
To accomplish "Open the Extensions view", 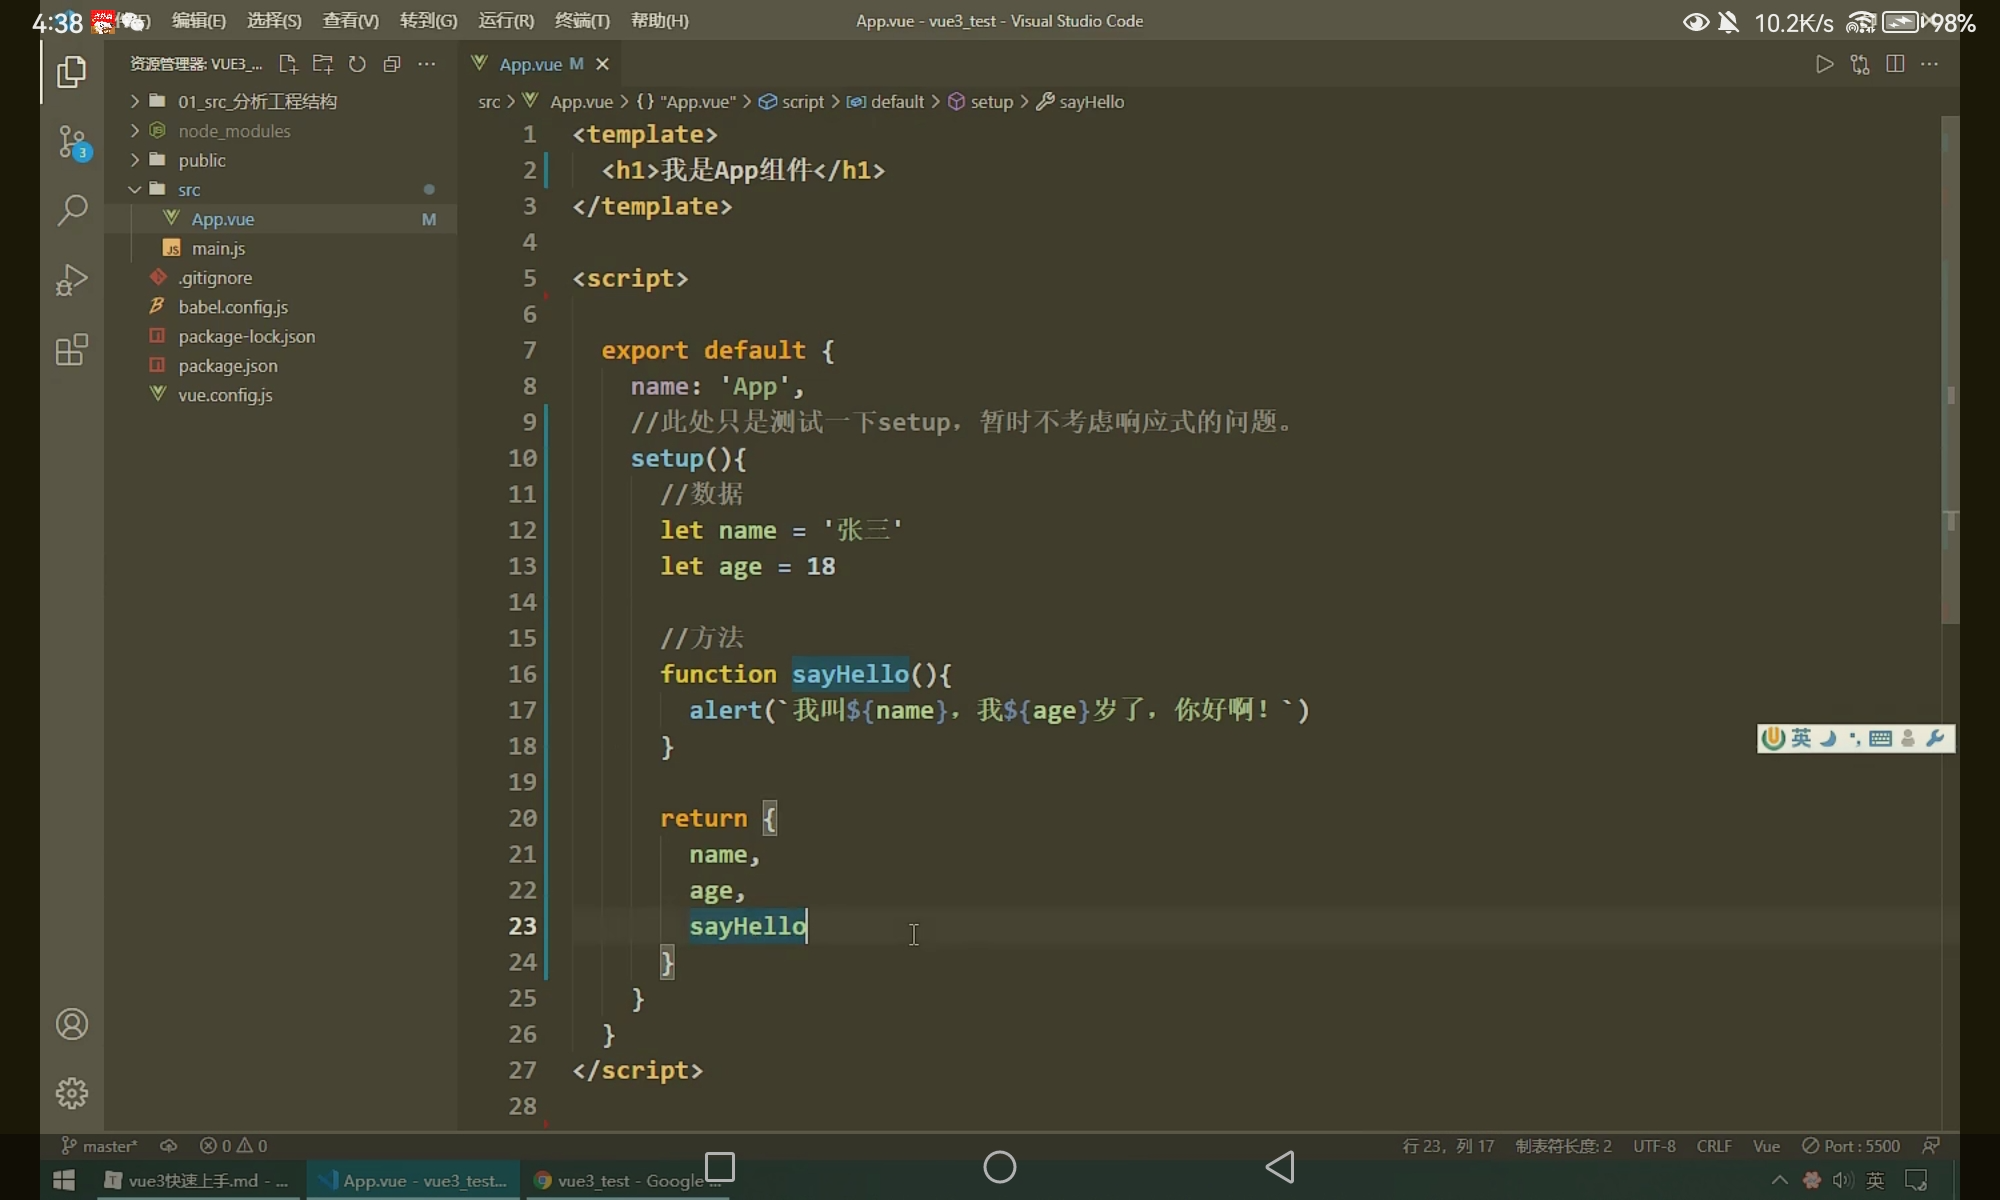I will click(x=72, y=350).
